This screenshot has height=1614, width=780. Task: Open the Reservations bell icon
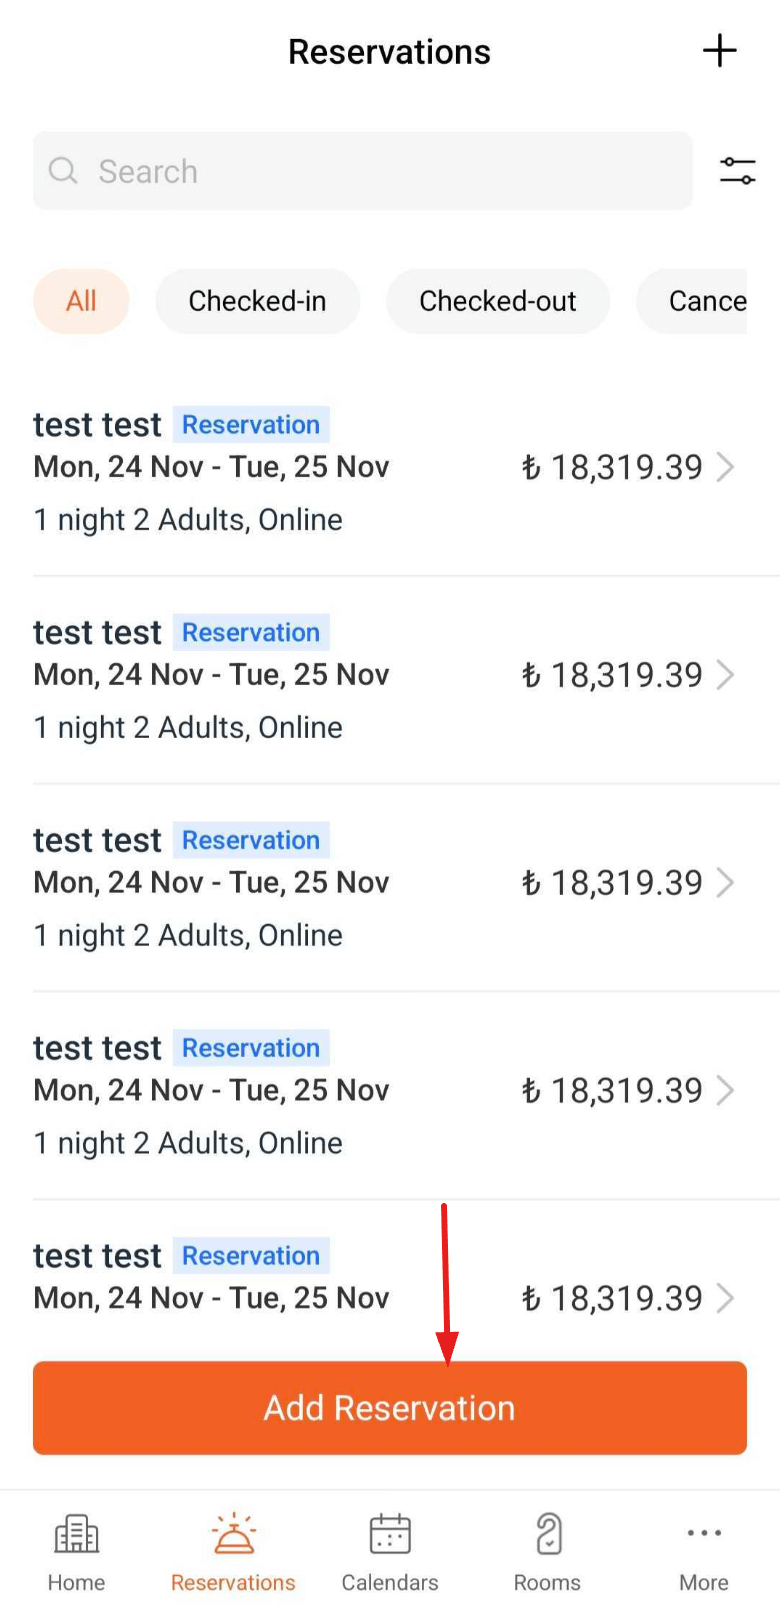(x=233, y=1534)
